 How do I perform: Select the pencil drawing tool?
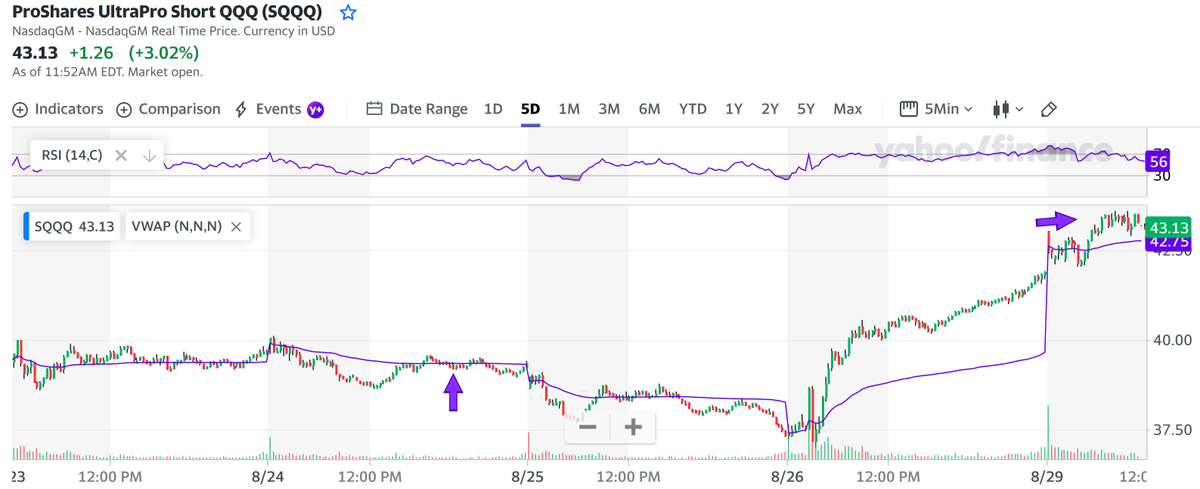[x=1049, y=109]
